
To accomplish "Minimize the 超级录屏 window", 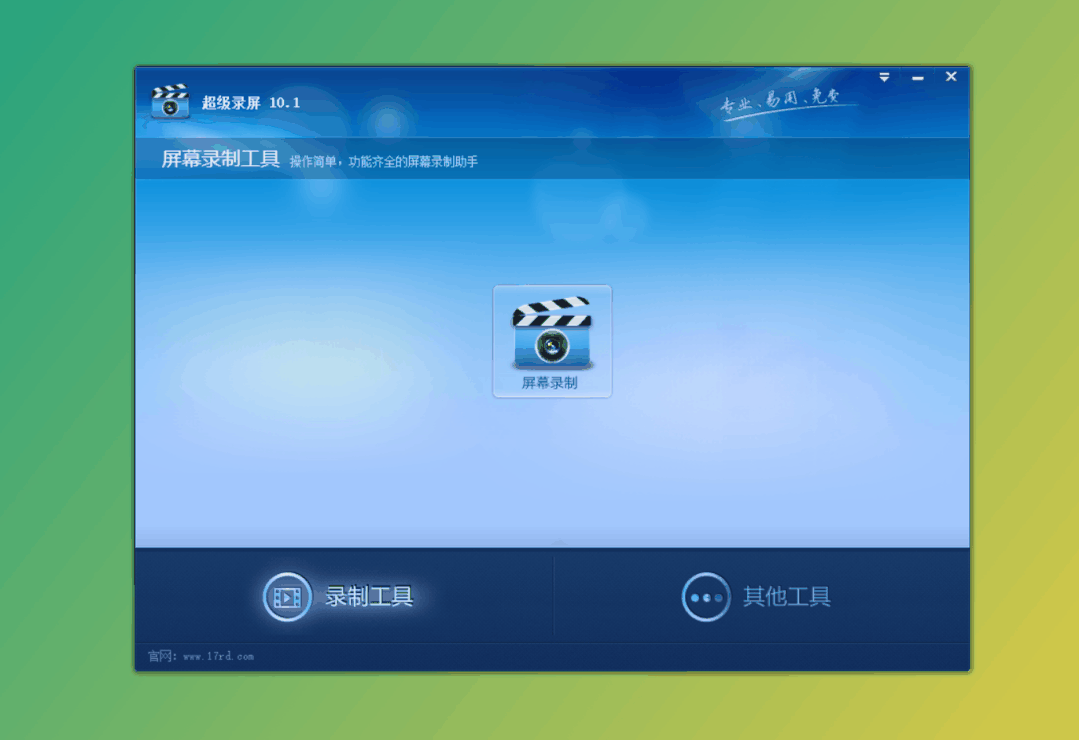I will [x=917, y=76].
